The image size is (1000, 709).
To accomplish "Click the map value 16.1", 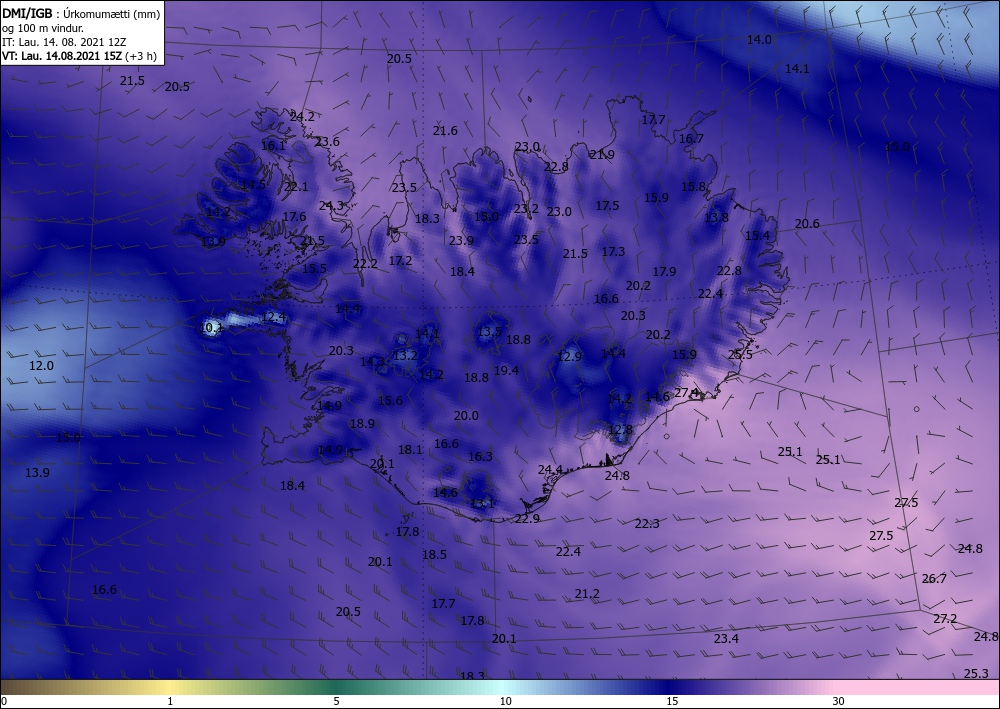I will pyautogui.click(x=273, y=145).
